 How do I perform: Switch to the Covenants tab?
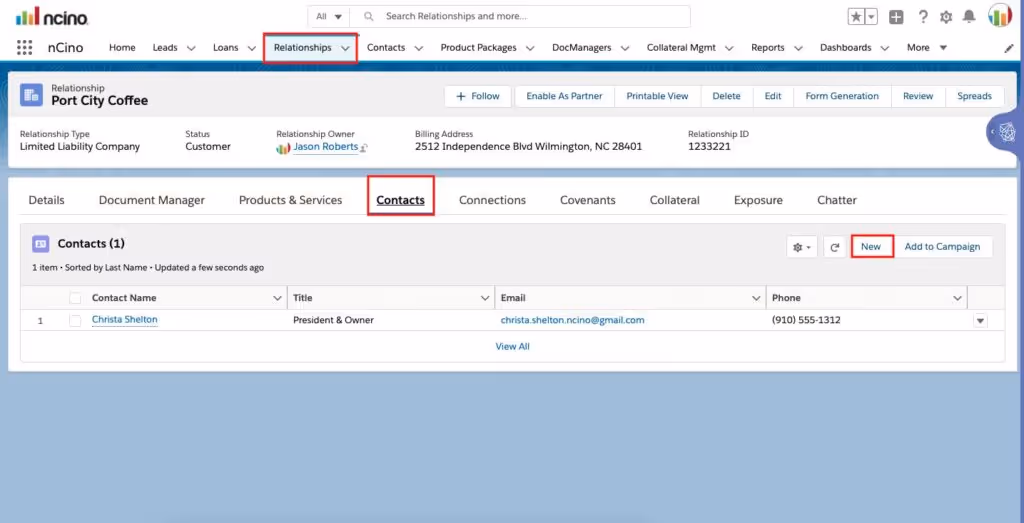588,200
